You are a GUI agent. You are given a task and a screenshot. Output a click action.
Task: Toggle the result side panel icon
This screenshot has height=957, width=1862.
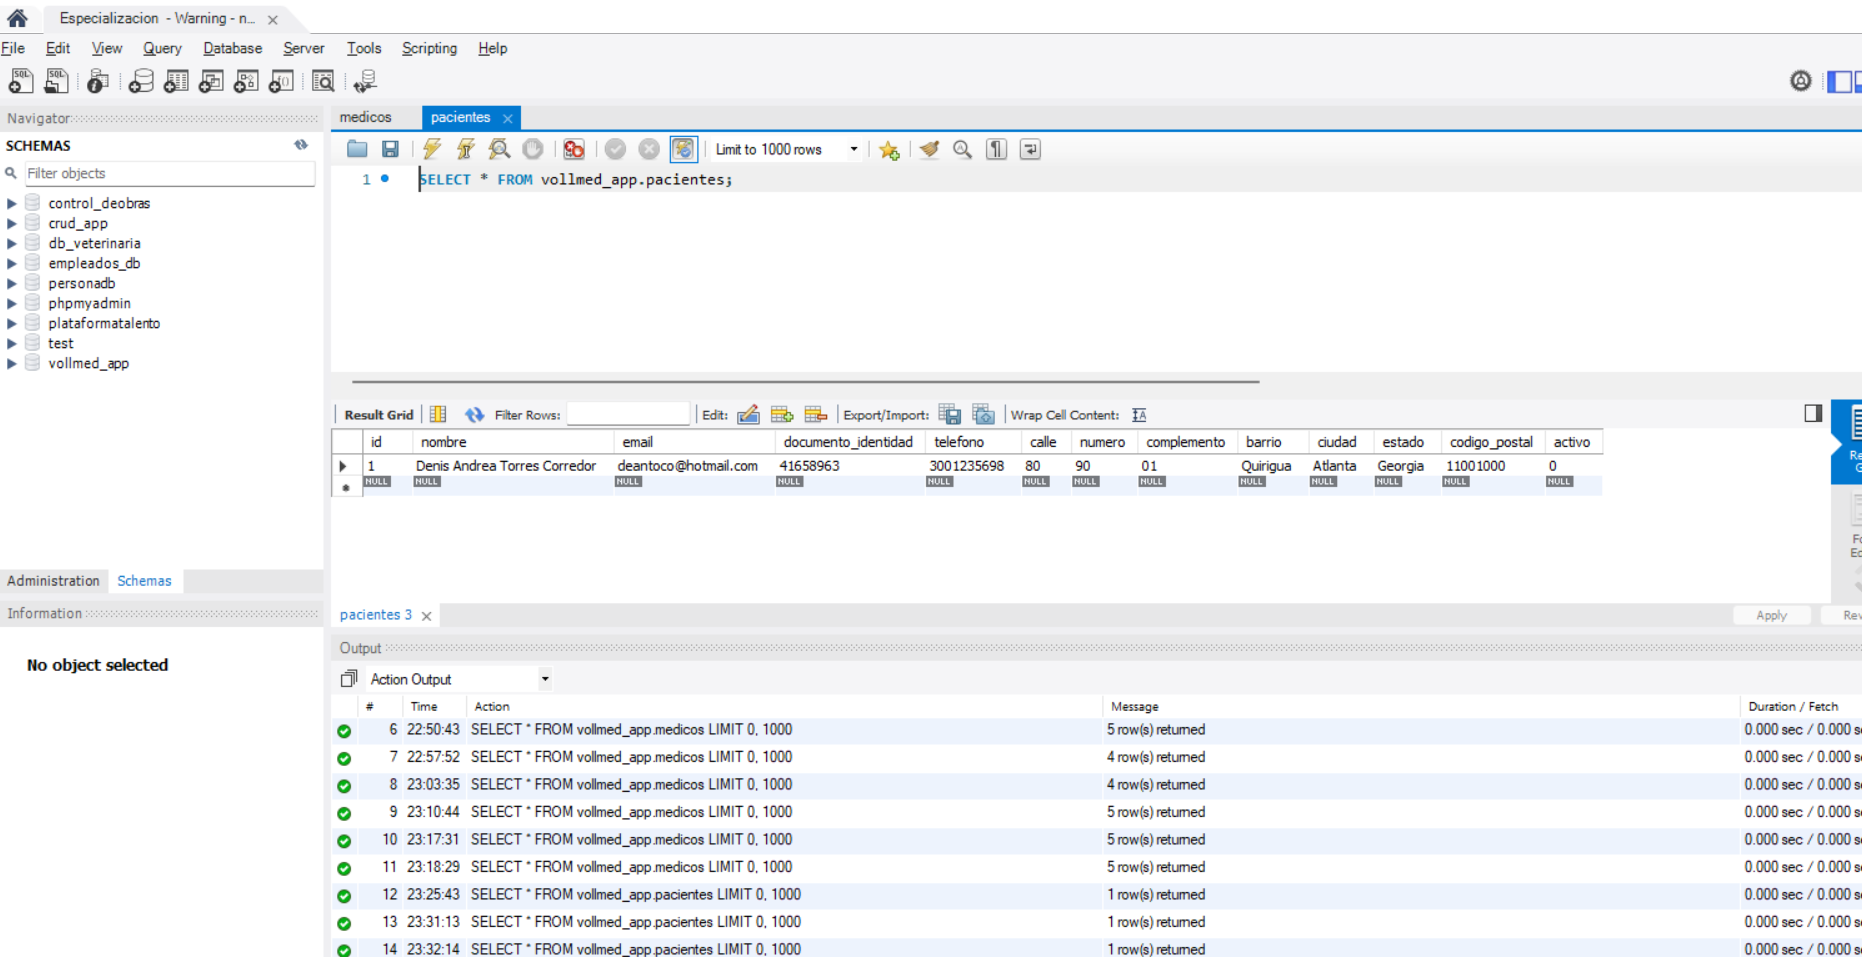point(1812,413)
